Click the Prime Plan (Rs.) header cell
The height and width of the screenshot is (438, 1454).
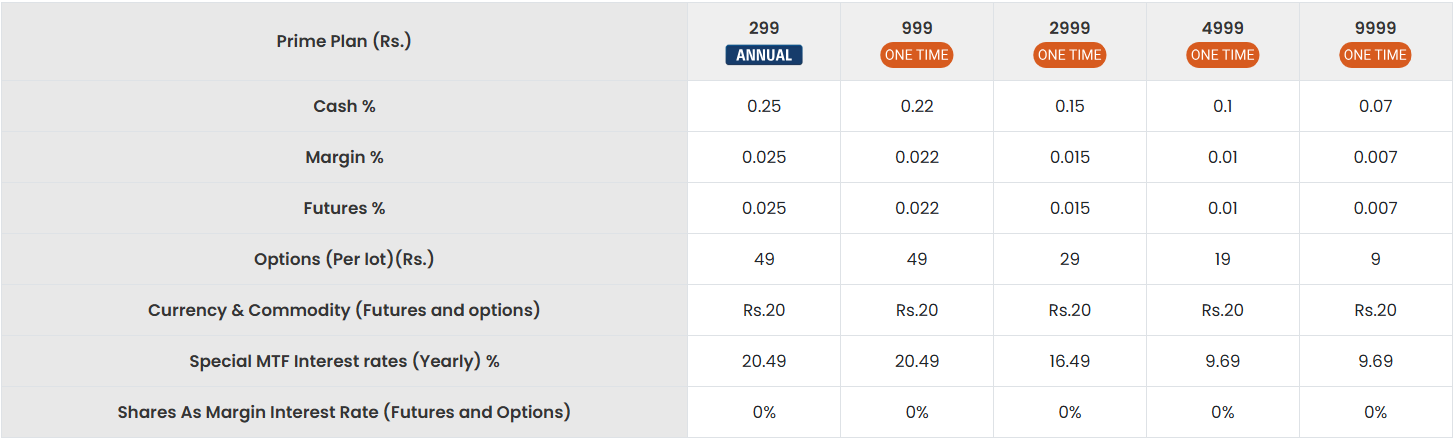tap(344, 41)
